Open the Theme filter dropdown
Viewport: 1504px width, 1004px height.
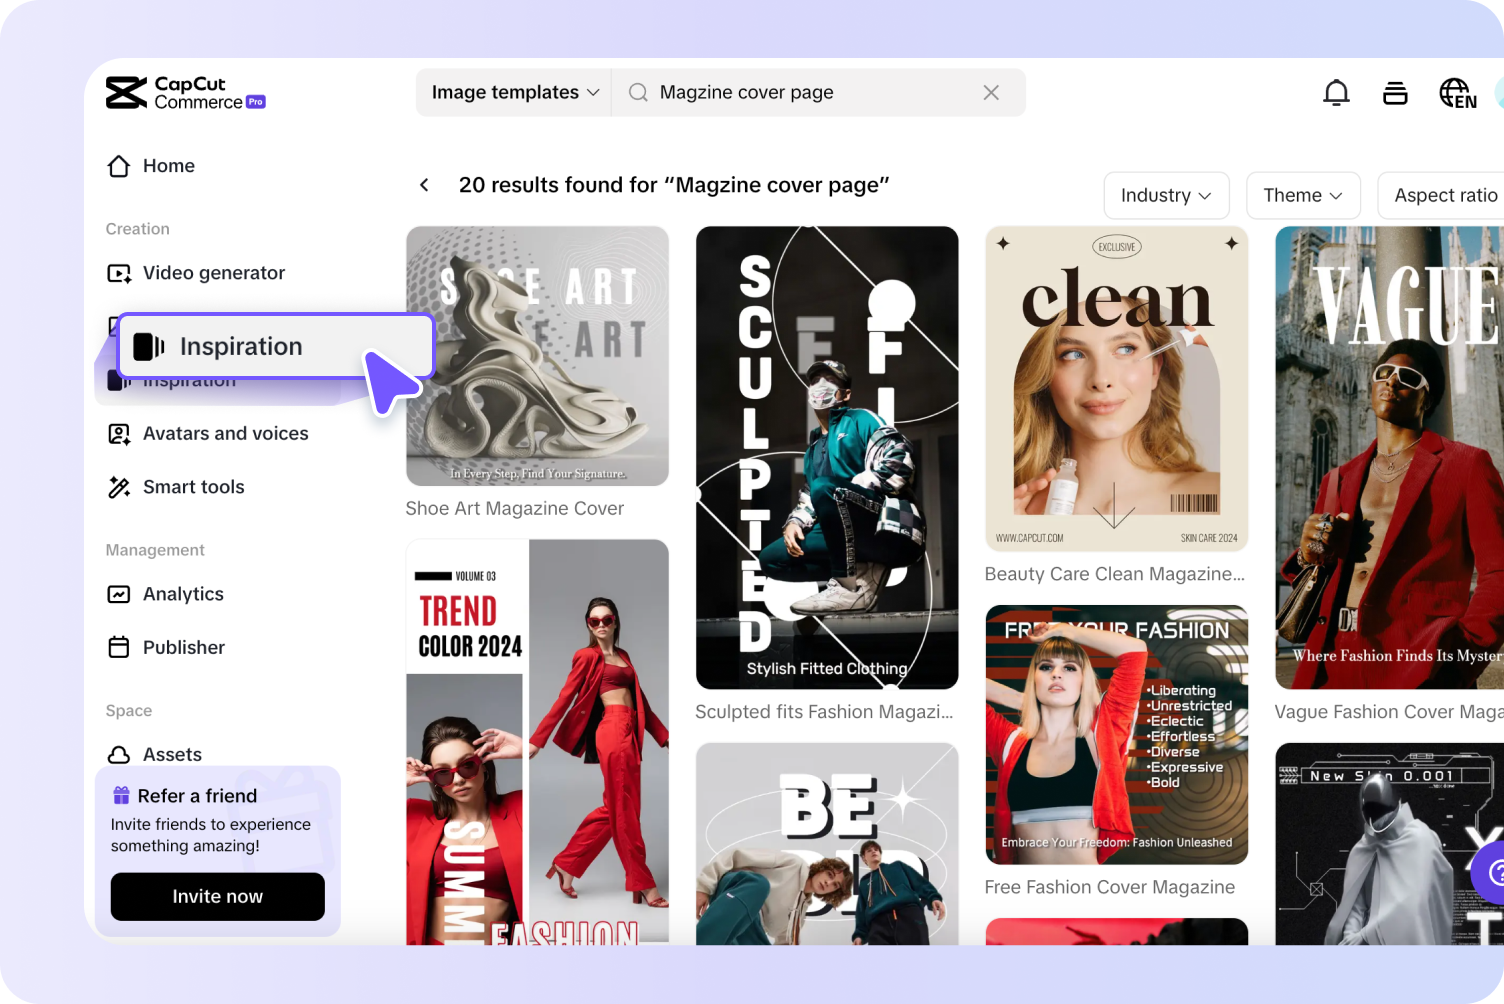click(x=1302, y=195)
